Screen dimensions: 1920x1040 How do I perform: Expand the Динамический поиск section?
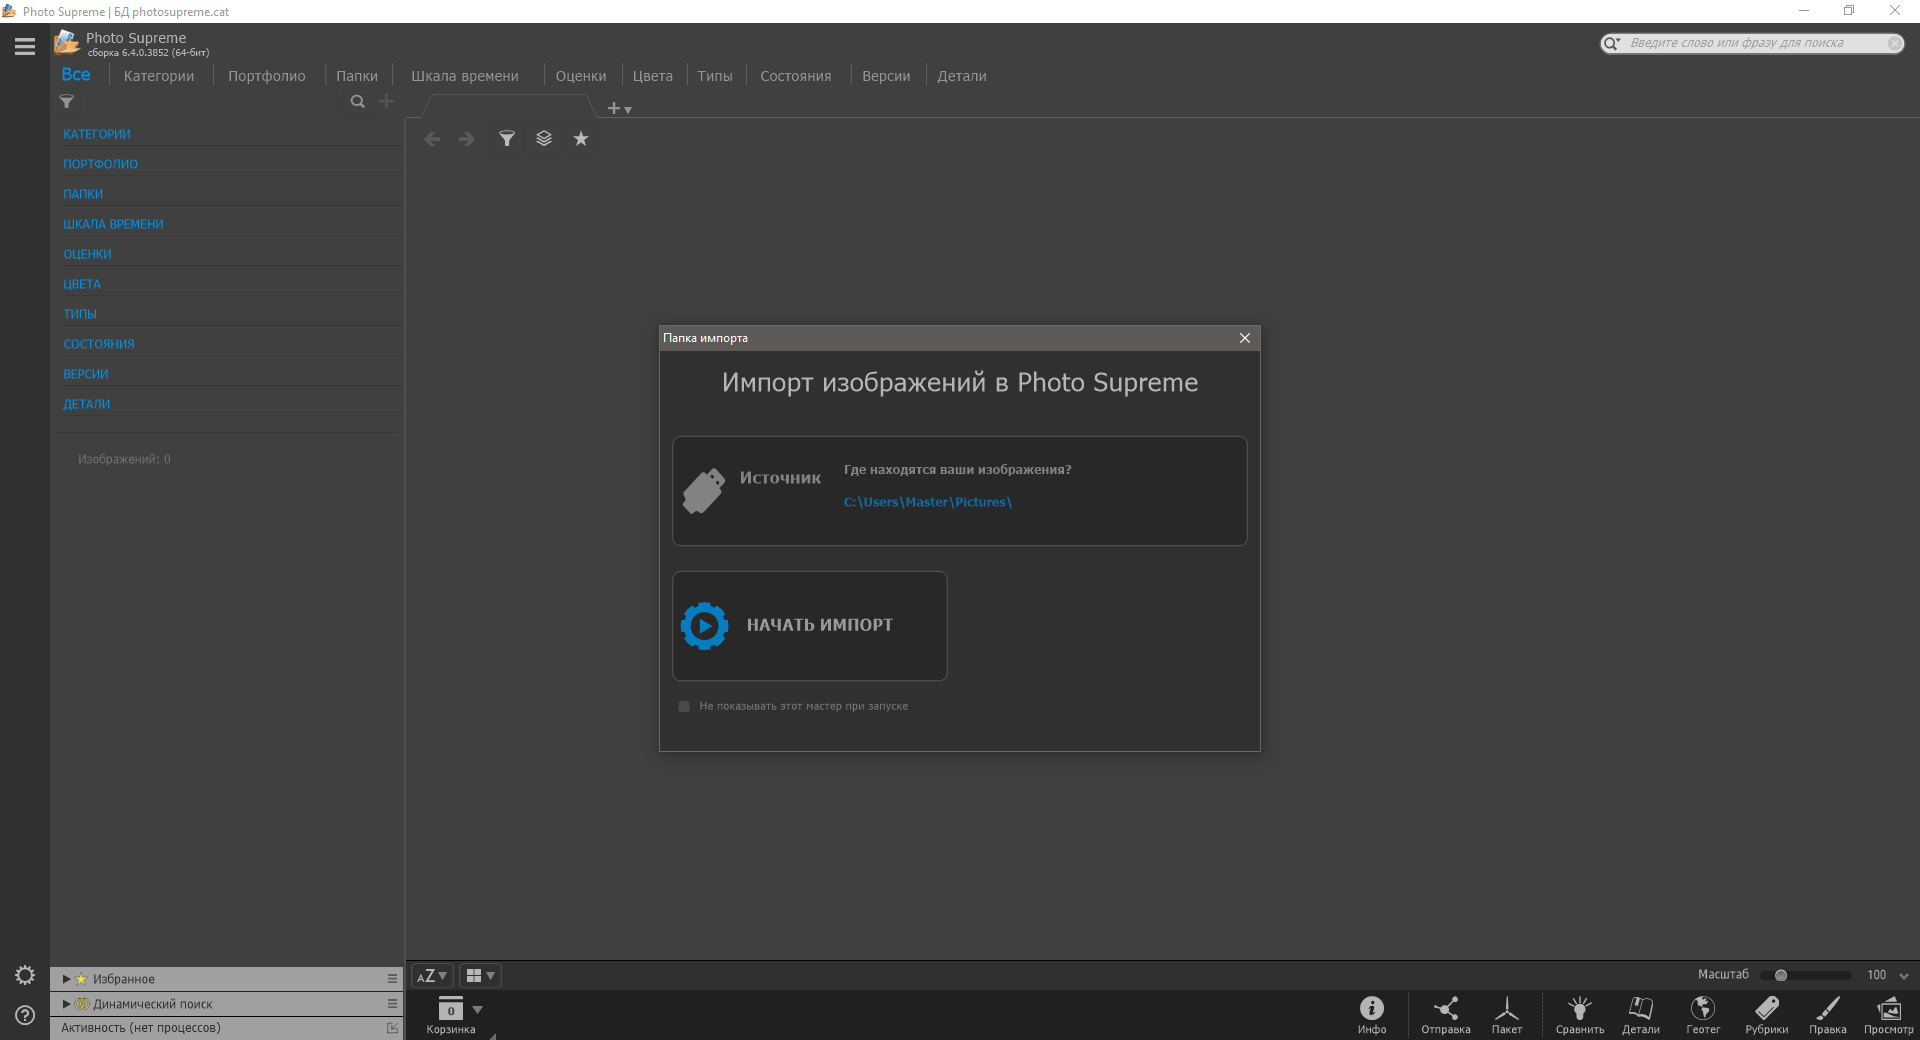67,1004
